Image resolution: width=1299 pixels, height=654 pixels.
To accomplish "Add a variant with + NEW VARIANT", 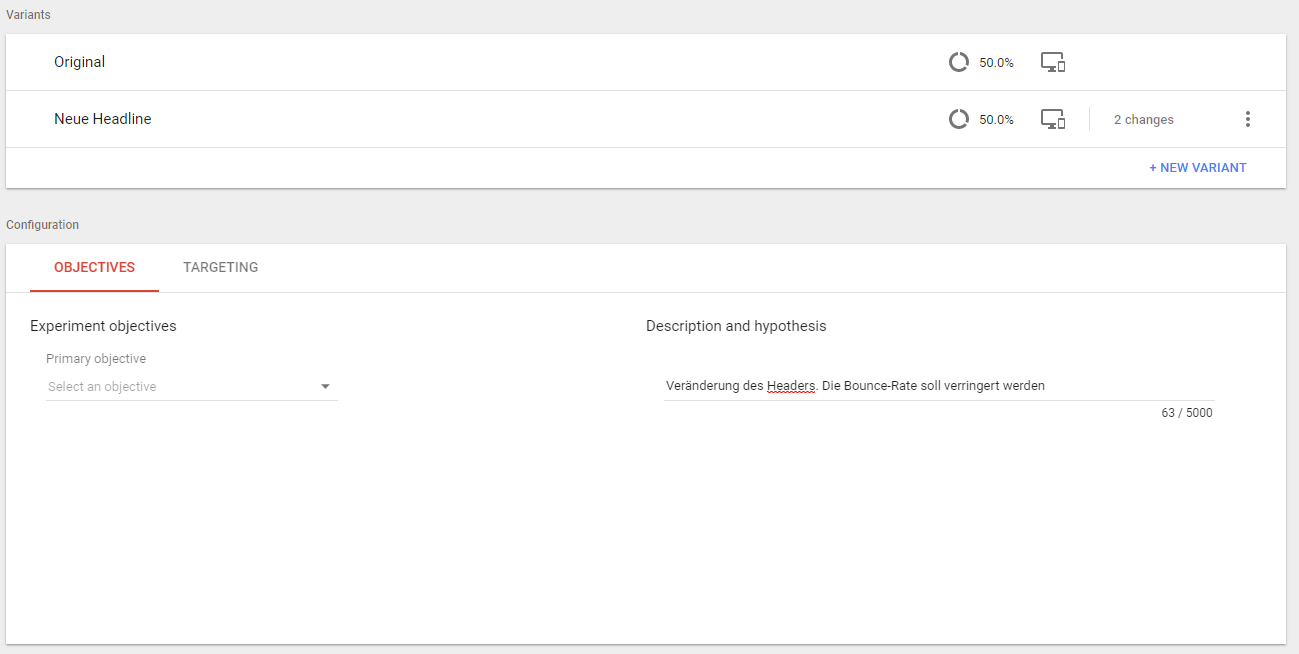I will pyautogui.click(x=1198, y=168).
